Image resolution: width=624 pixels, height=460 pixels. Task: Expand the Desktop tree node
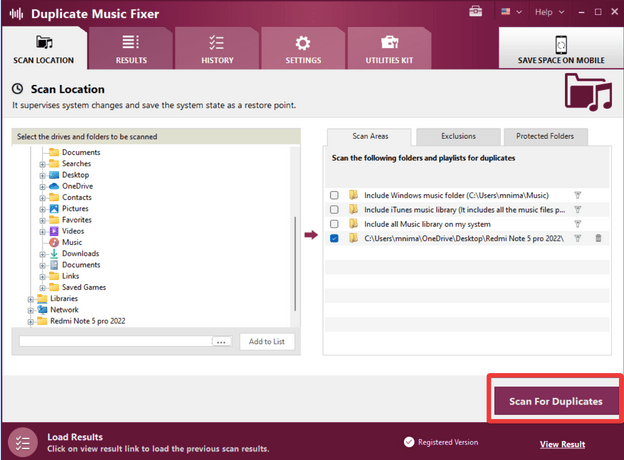[x=42, y=175]
